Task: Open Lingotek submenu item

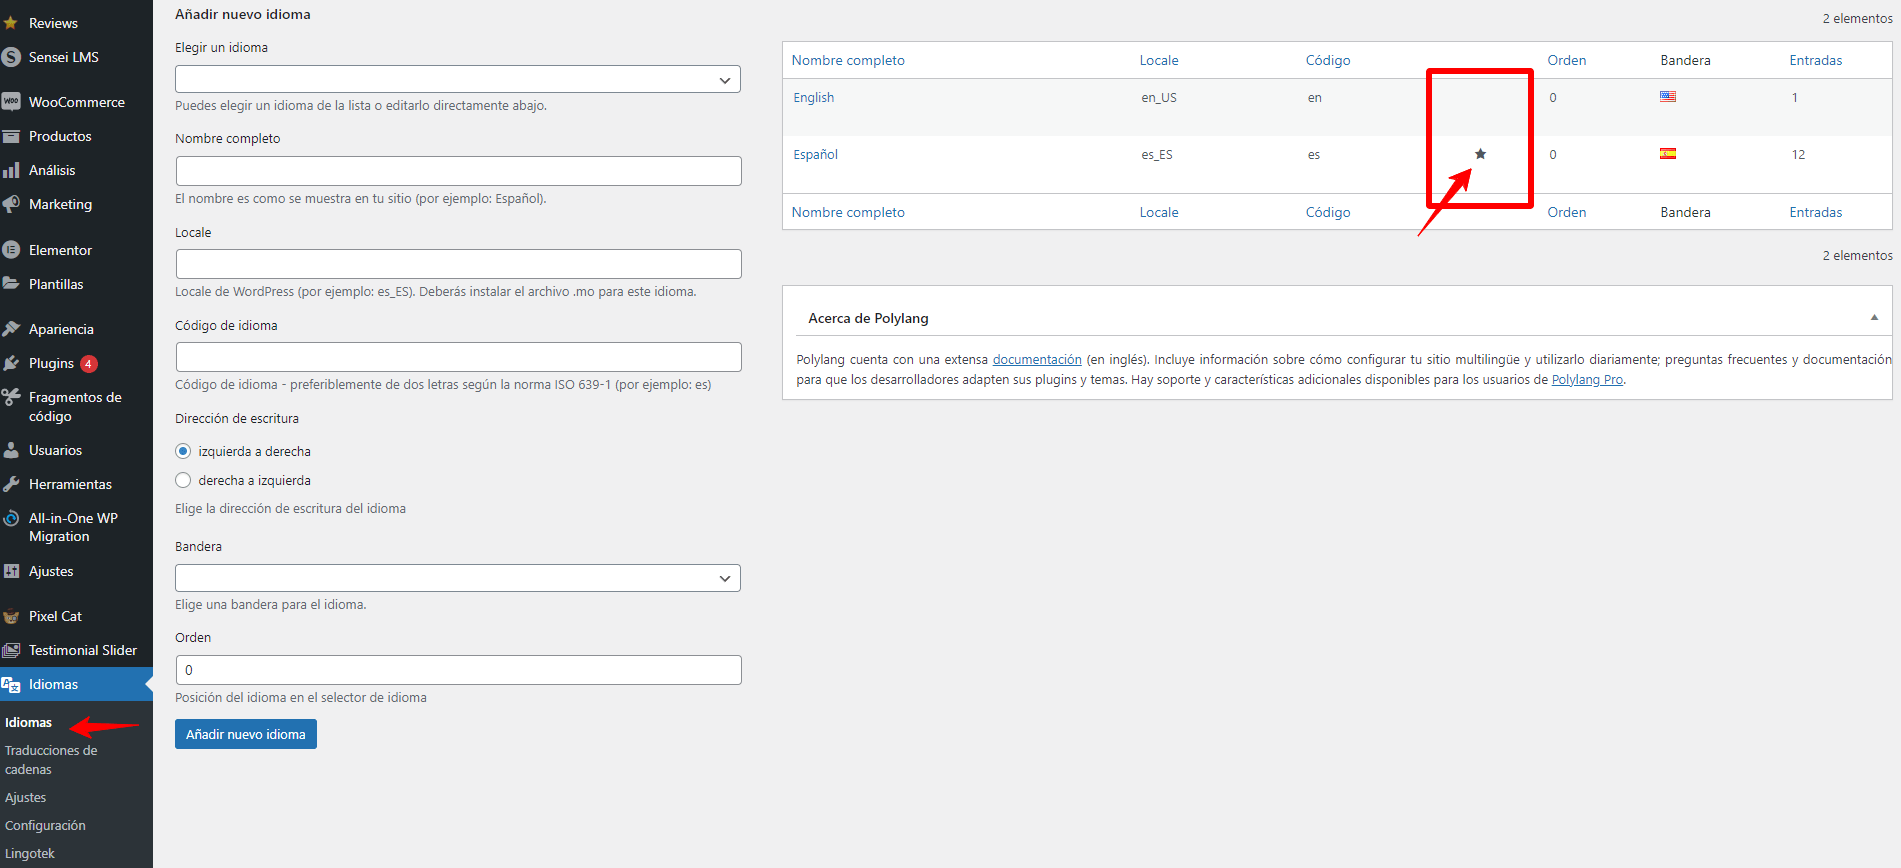Action: [x=30, y=853]
